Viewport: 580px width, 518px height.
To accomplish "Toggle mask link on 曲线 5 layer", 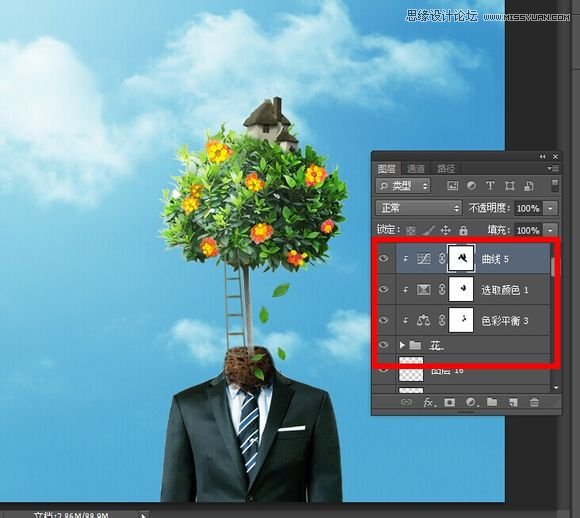I will (442, 258).
